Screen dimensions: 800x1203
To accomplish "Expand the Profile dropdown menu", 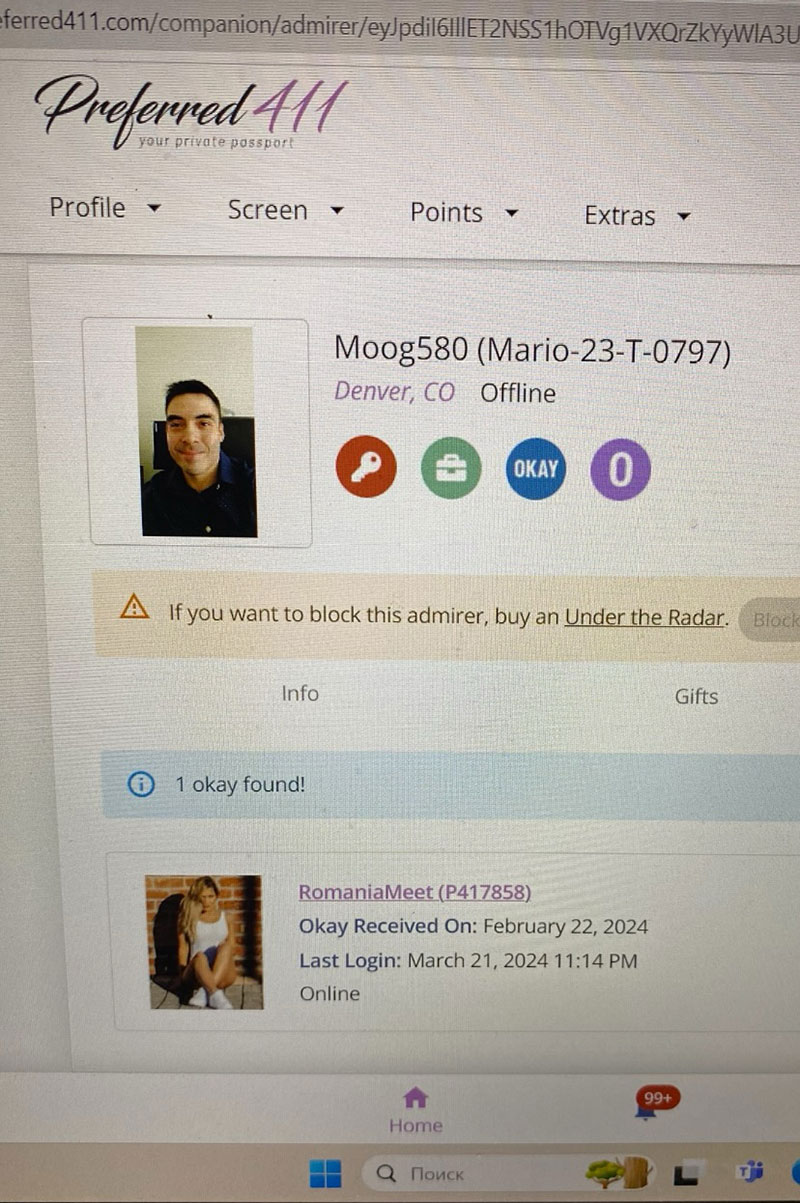I will tap(104, 208).
